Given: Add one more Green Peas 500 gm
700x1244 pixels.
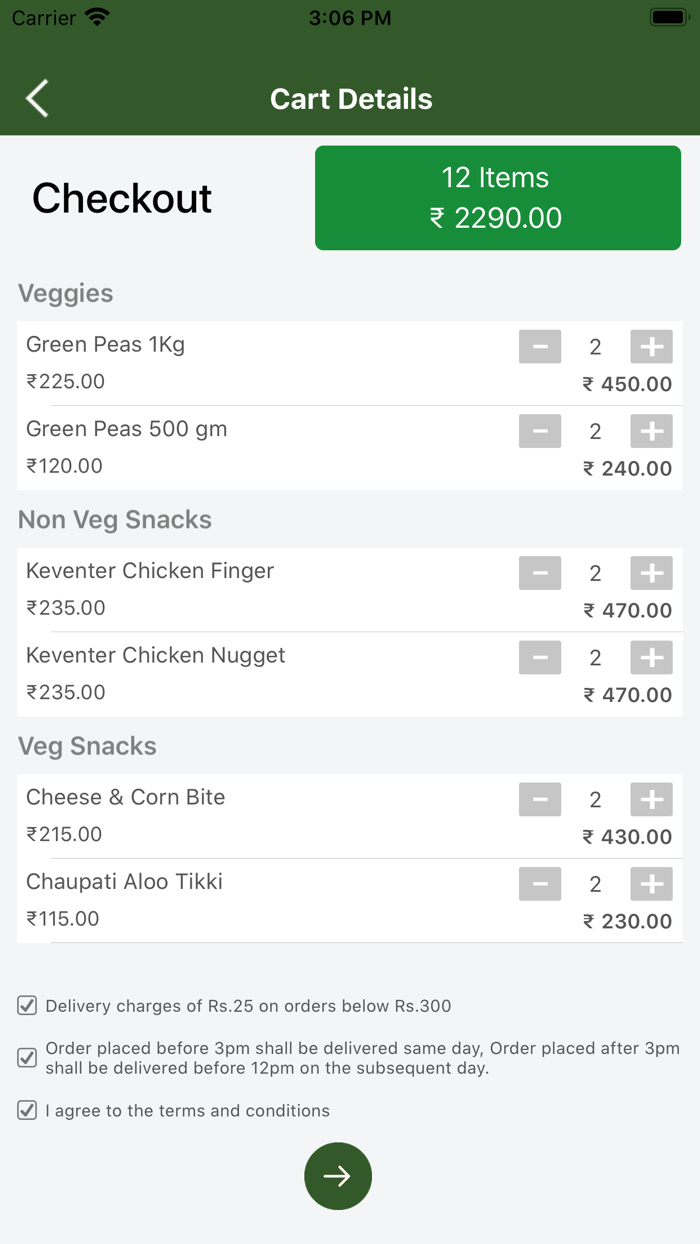Looking at the screenshot, I should 651,431.
